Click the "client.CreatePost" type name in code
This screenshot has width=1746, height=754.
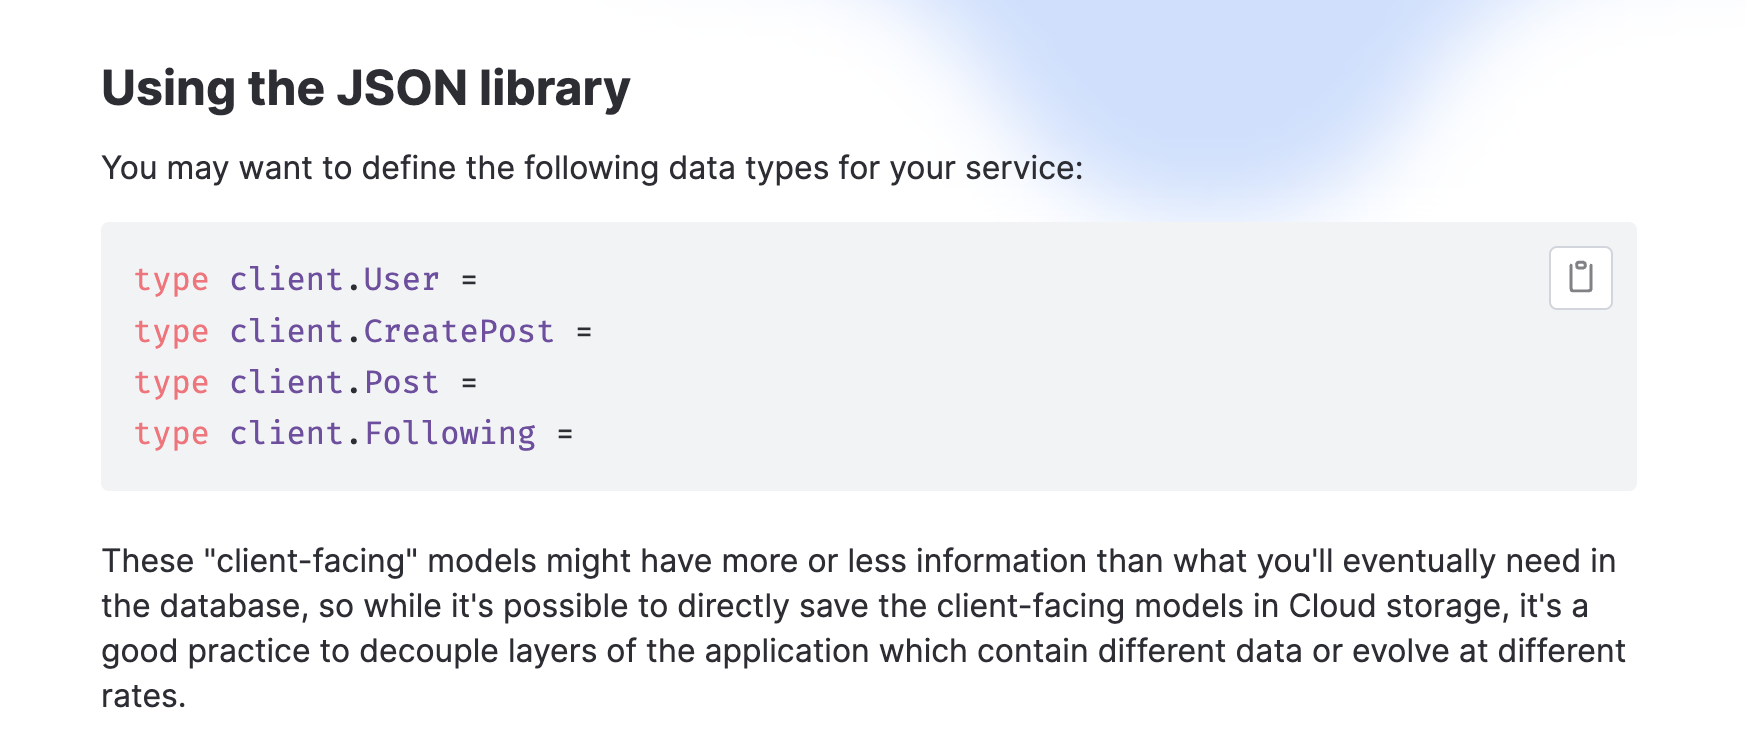tap(391, 332)
